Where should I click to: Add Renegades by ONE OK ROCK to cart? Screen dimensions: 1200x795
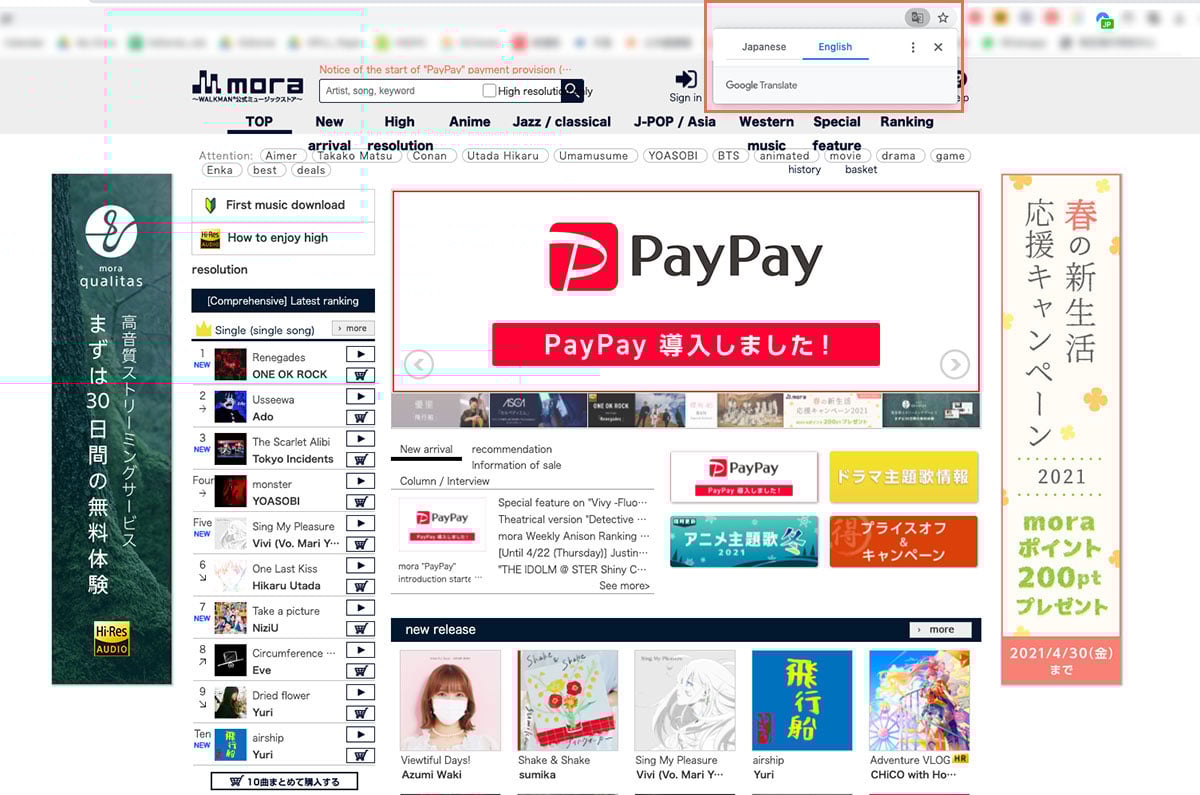360,375
